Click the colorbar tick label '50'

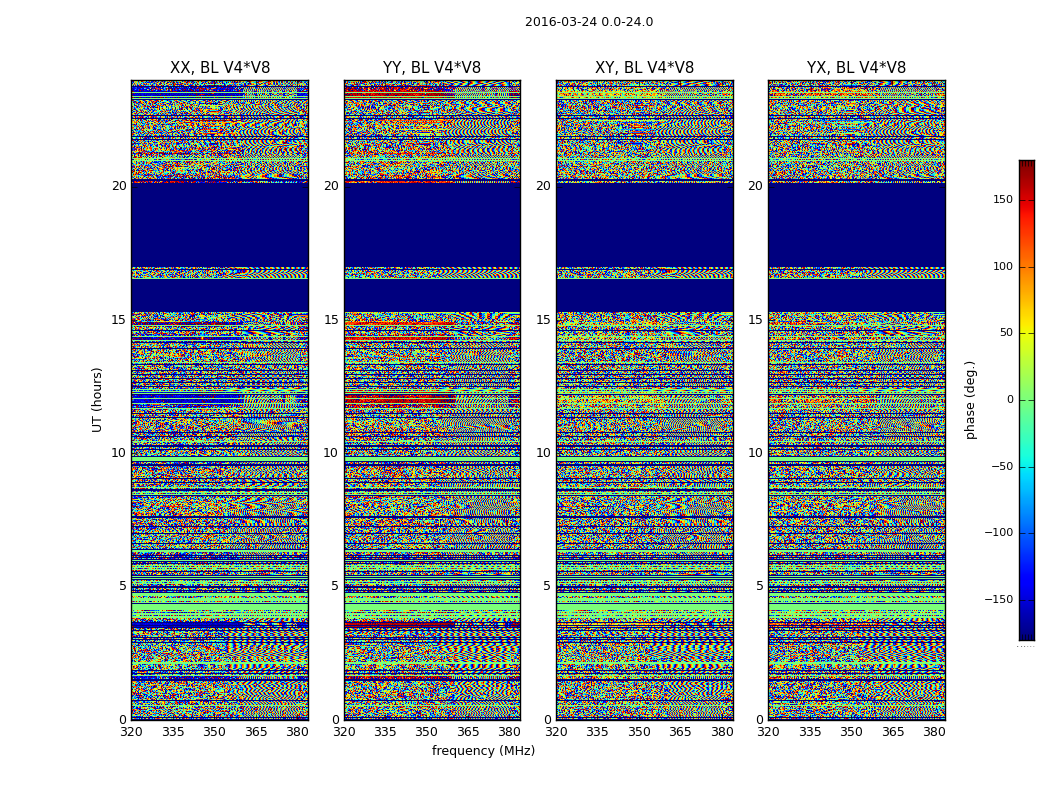[x=1006, y=333]
